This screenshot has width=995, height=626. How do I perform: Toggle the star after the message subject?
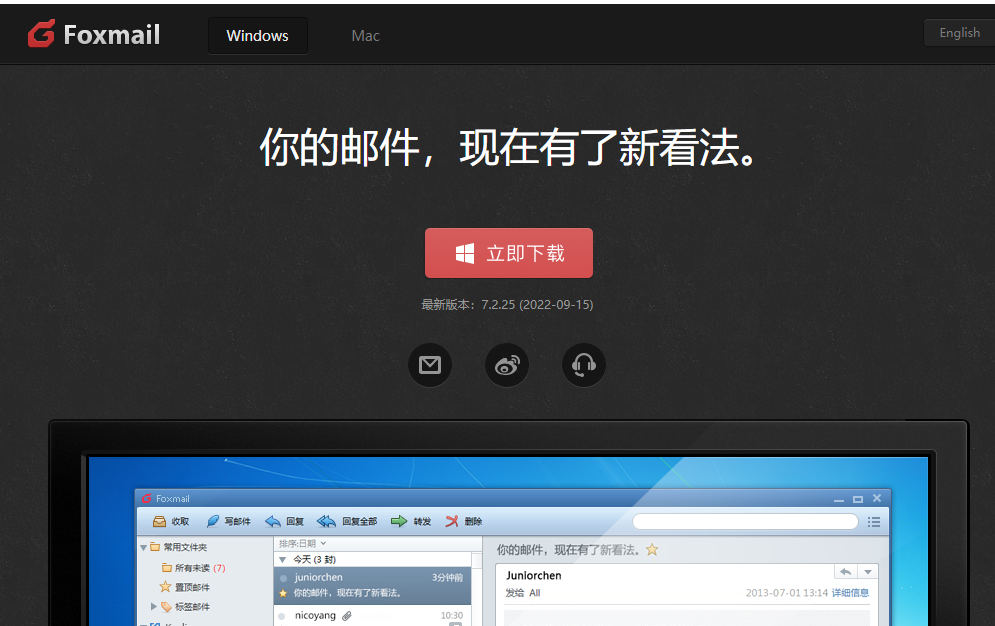[652, 550]
